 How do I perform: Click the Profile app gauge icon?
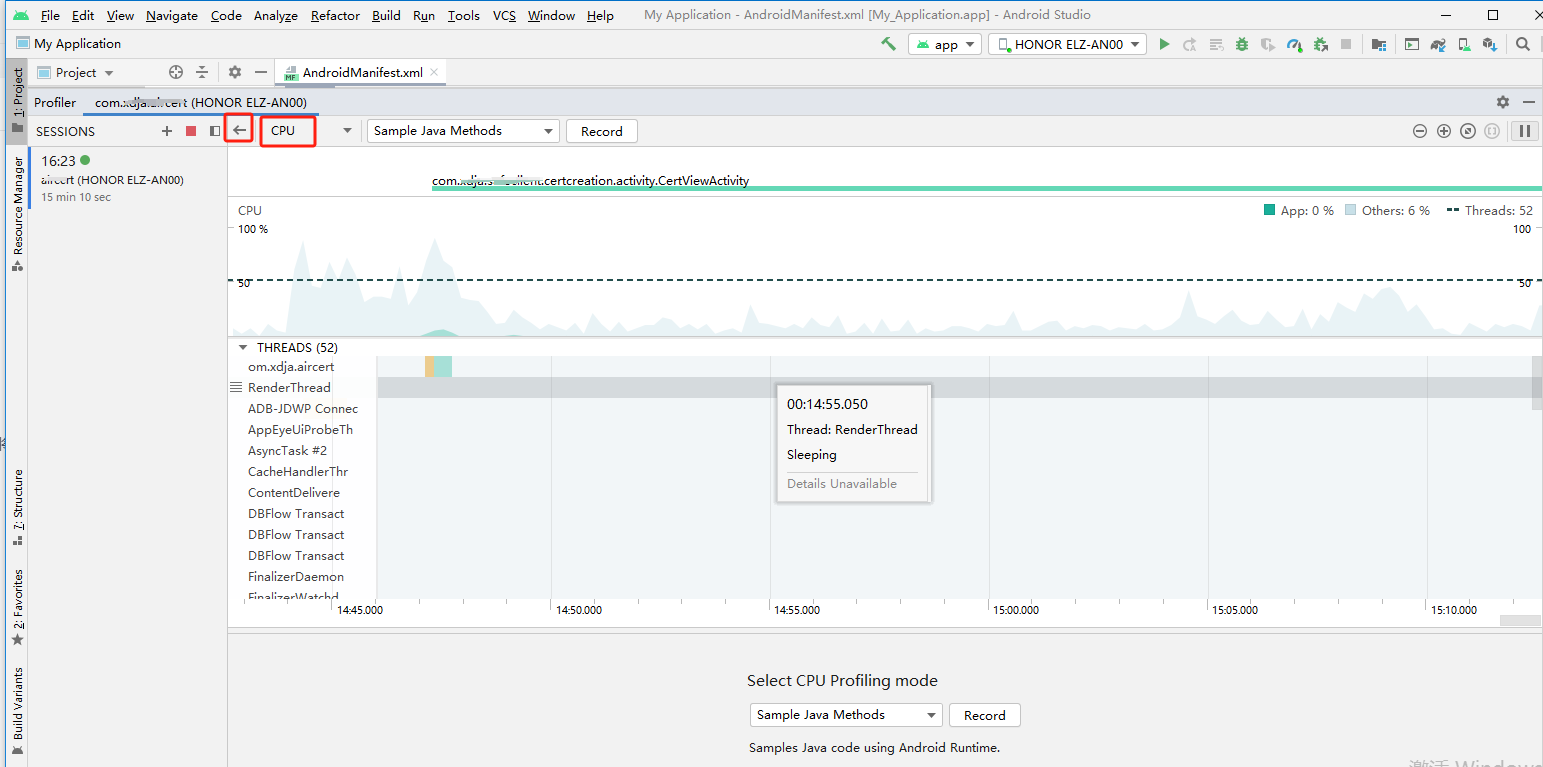click(x=1294, y=44)
